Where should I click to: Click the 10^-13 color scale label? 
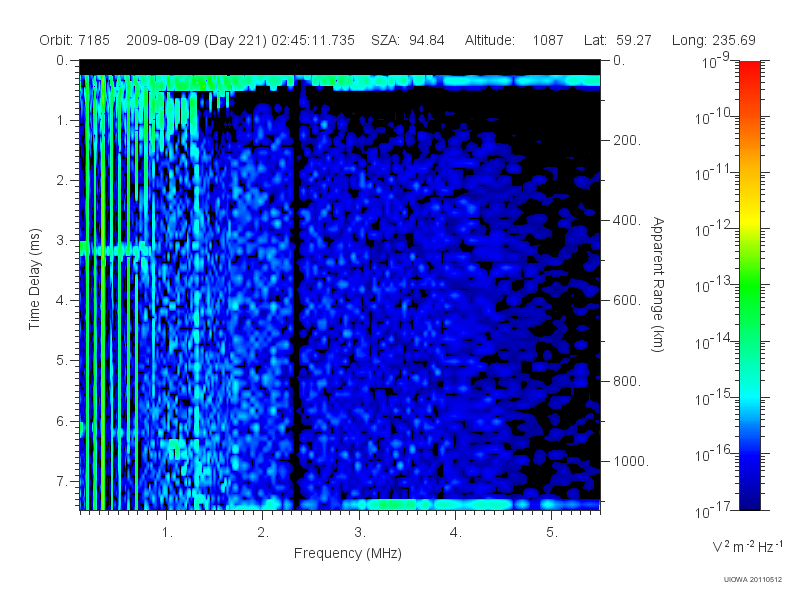714,285
